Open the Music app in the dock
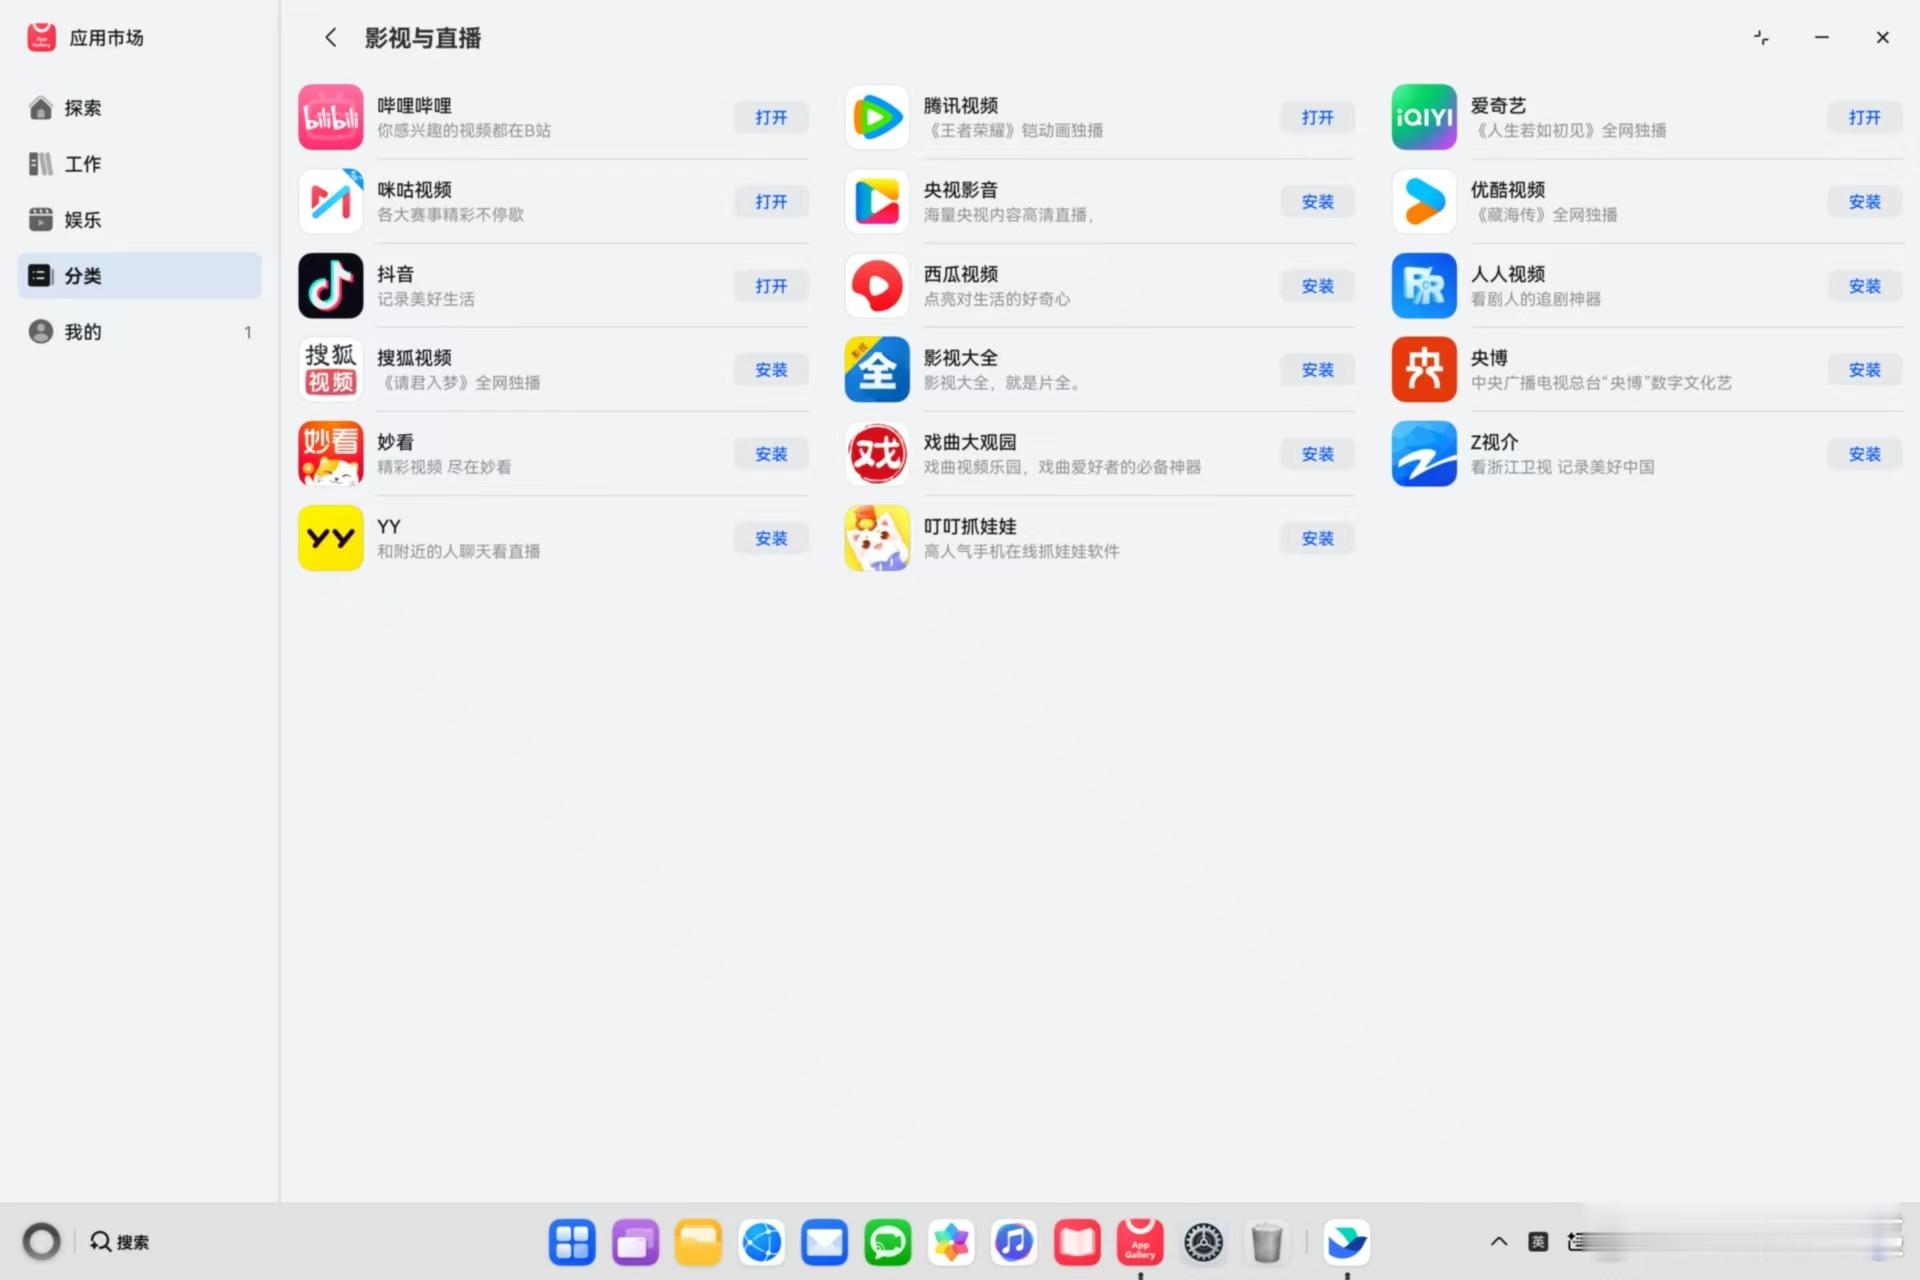Viewport: 1920px width, 1280px height. click(1013, 1242)
